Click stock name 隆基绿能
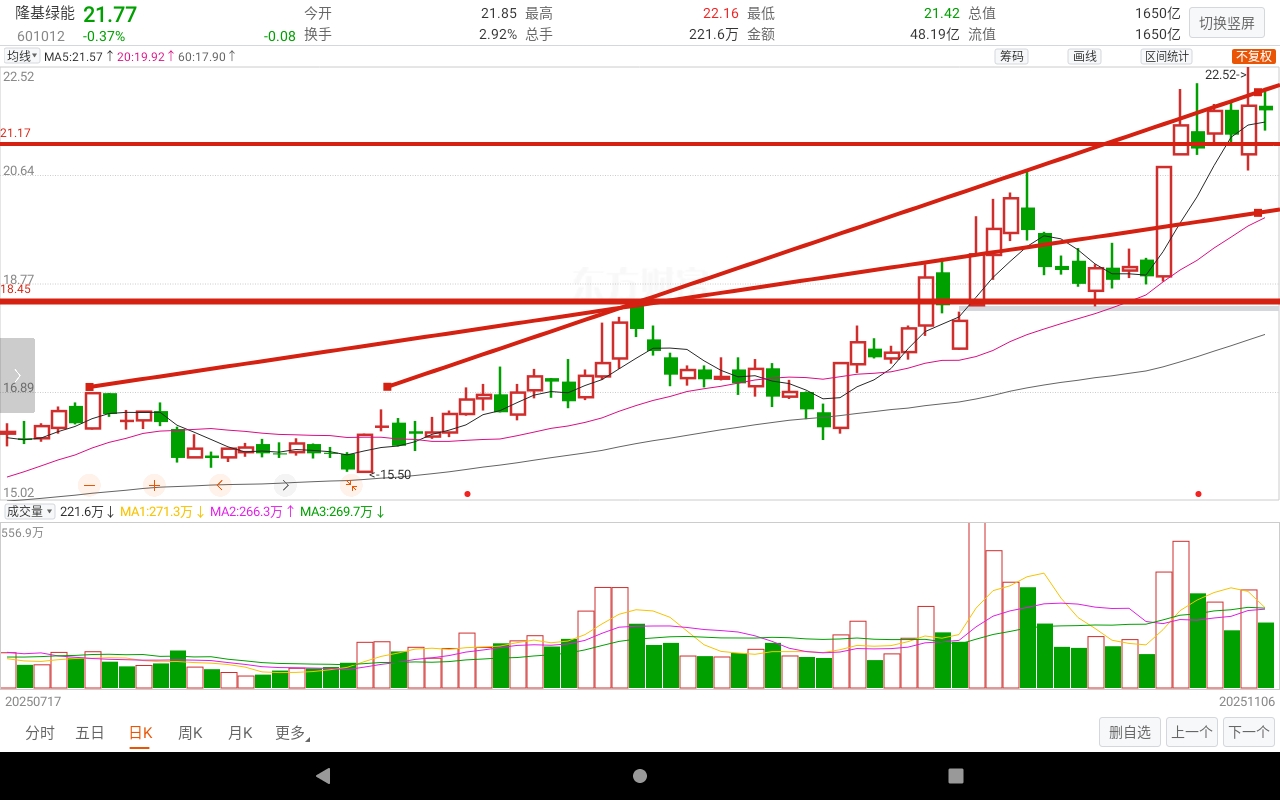Screen dimensions: 1280x800 46,14
